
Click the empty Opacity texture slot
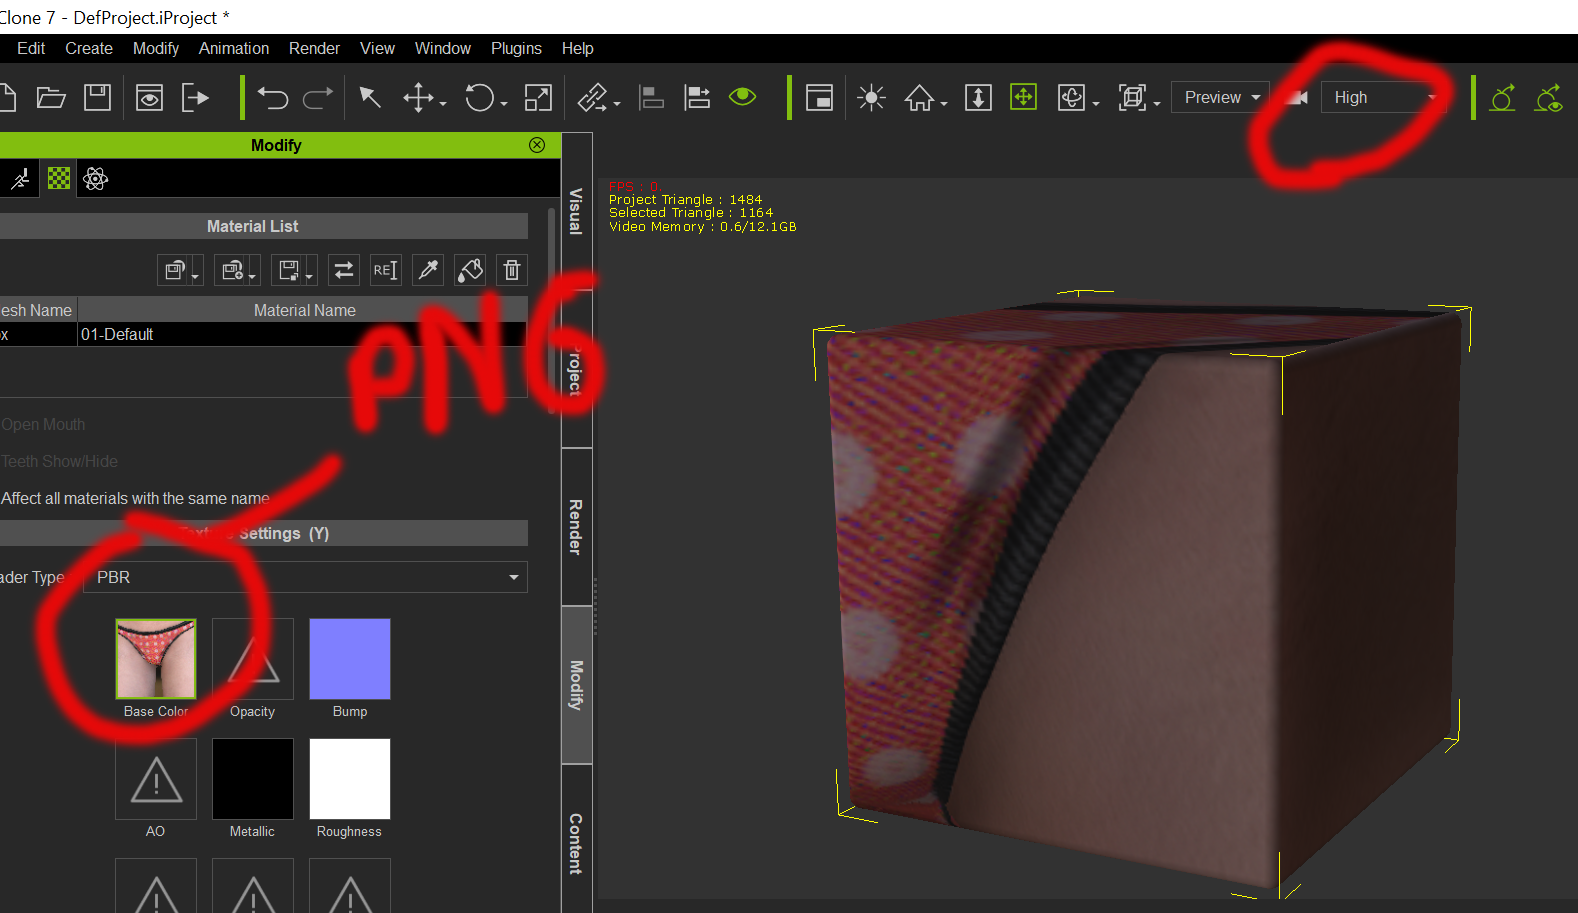pos(253,659)
